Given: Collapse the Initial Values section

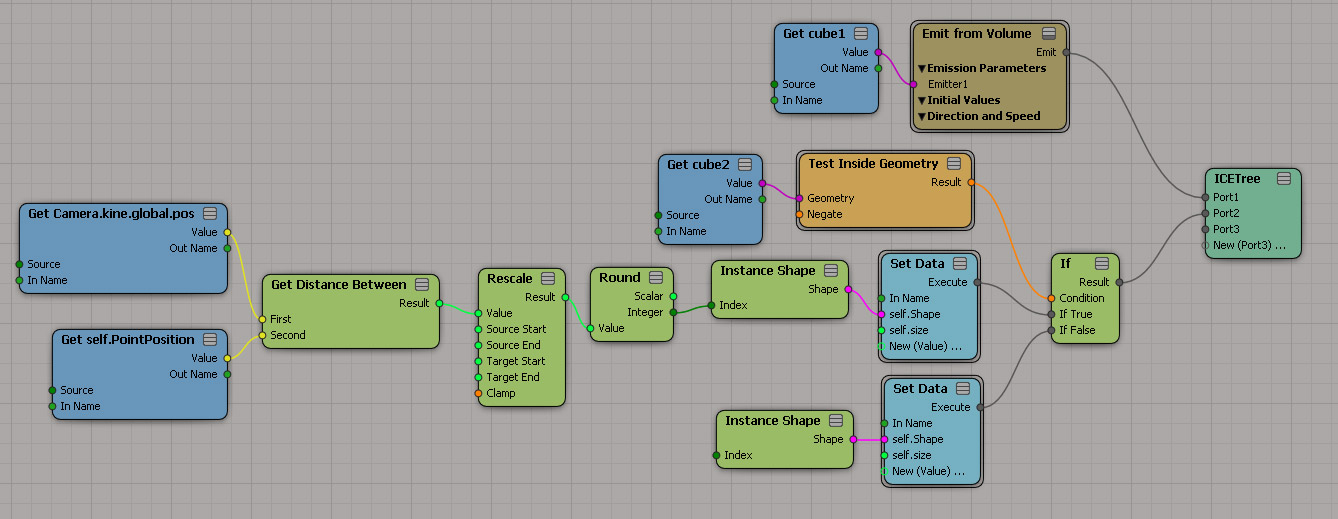Looking at the screenshot, I should pos(922,101).
